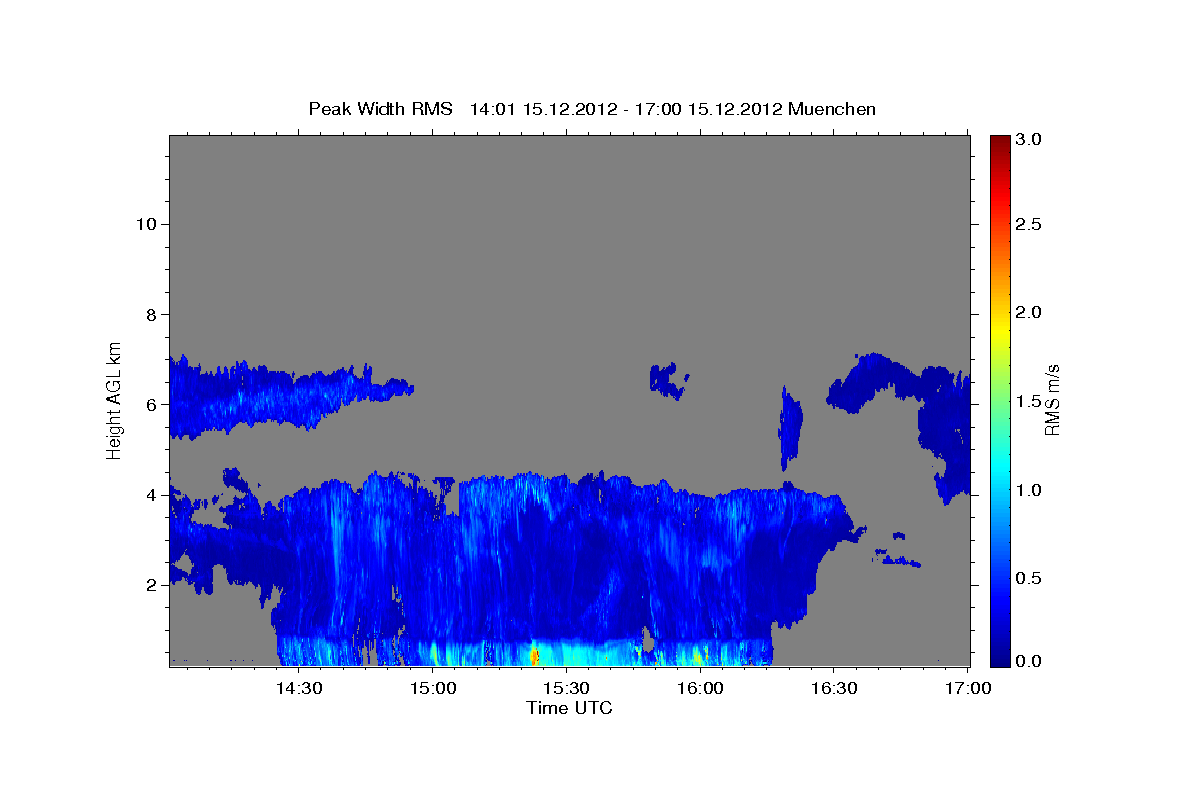Screen dimensions: 1200x800
Task: Click the 17:00 time tick label
Action: [968, 689]
